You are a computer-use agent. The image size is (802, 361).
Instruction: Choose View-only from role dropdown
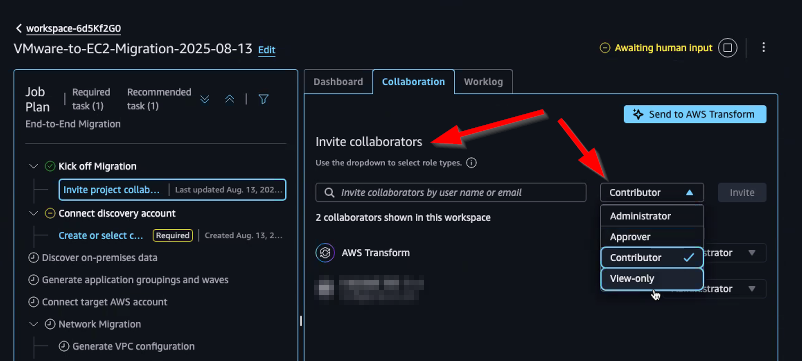click(652, 279)
